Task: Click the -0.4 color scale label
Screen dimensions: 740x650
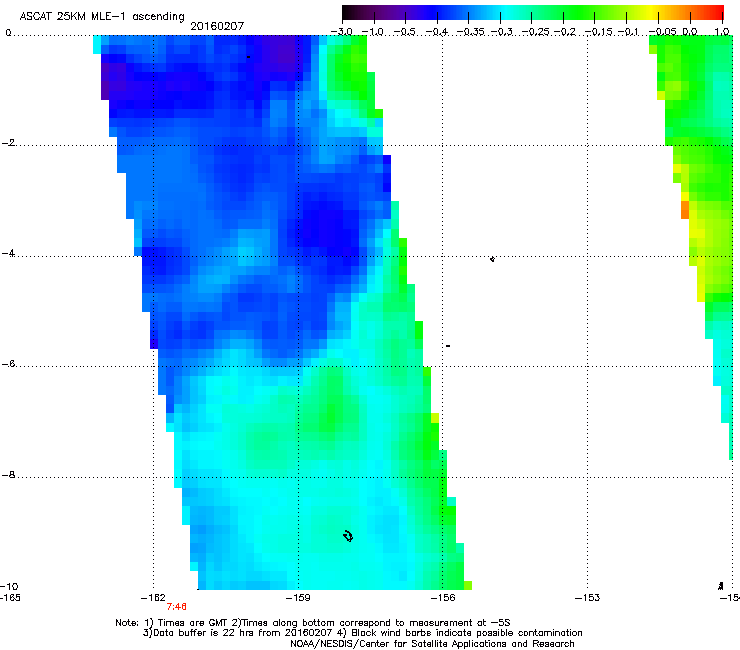Action: point(437,32)
